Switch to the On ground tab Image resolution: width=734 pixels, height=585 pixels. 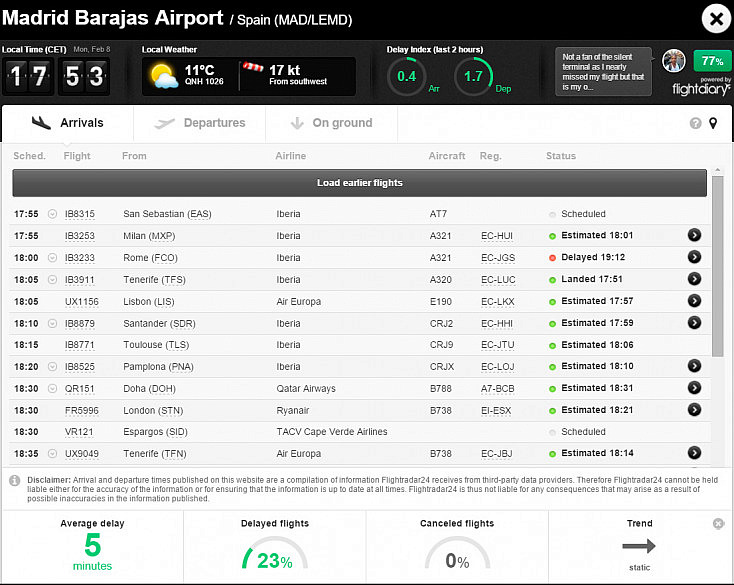331,123
